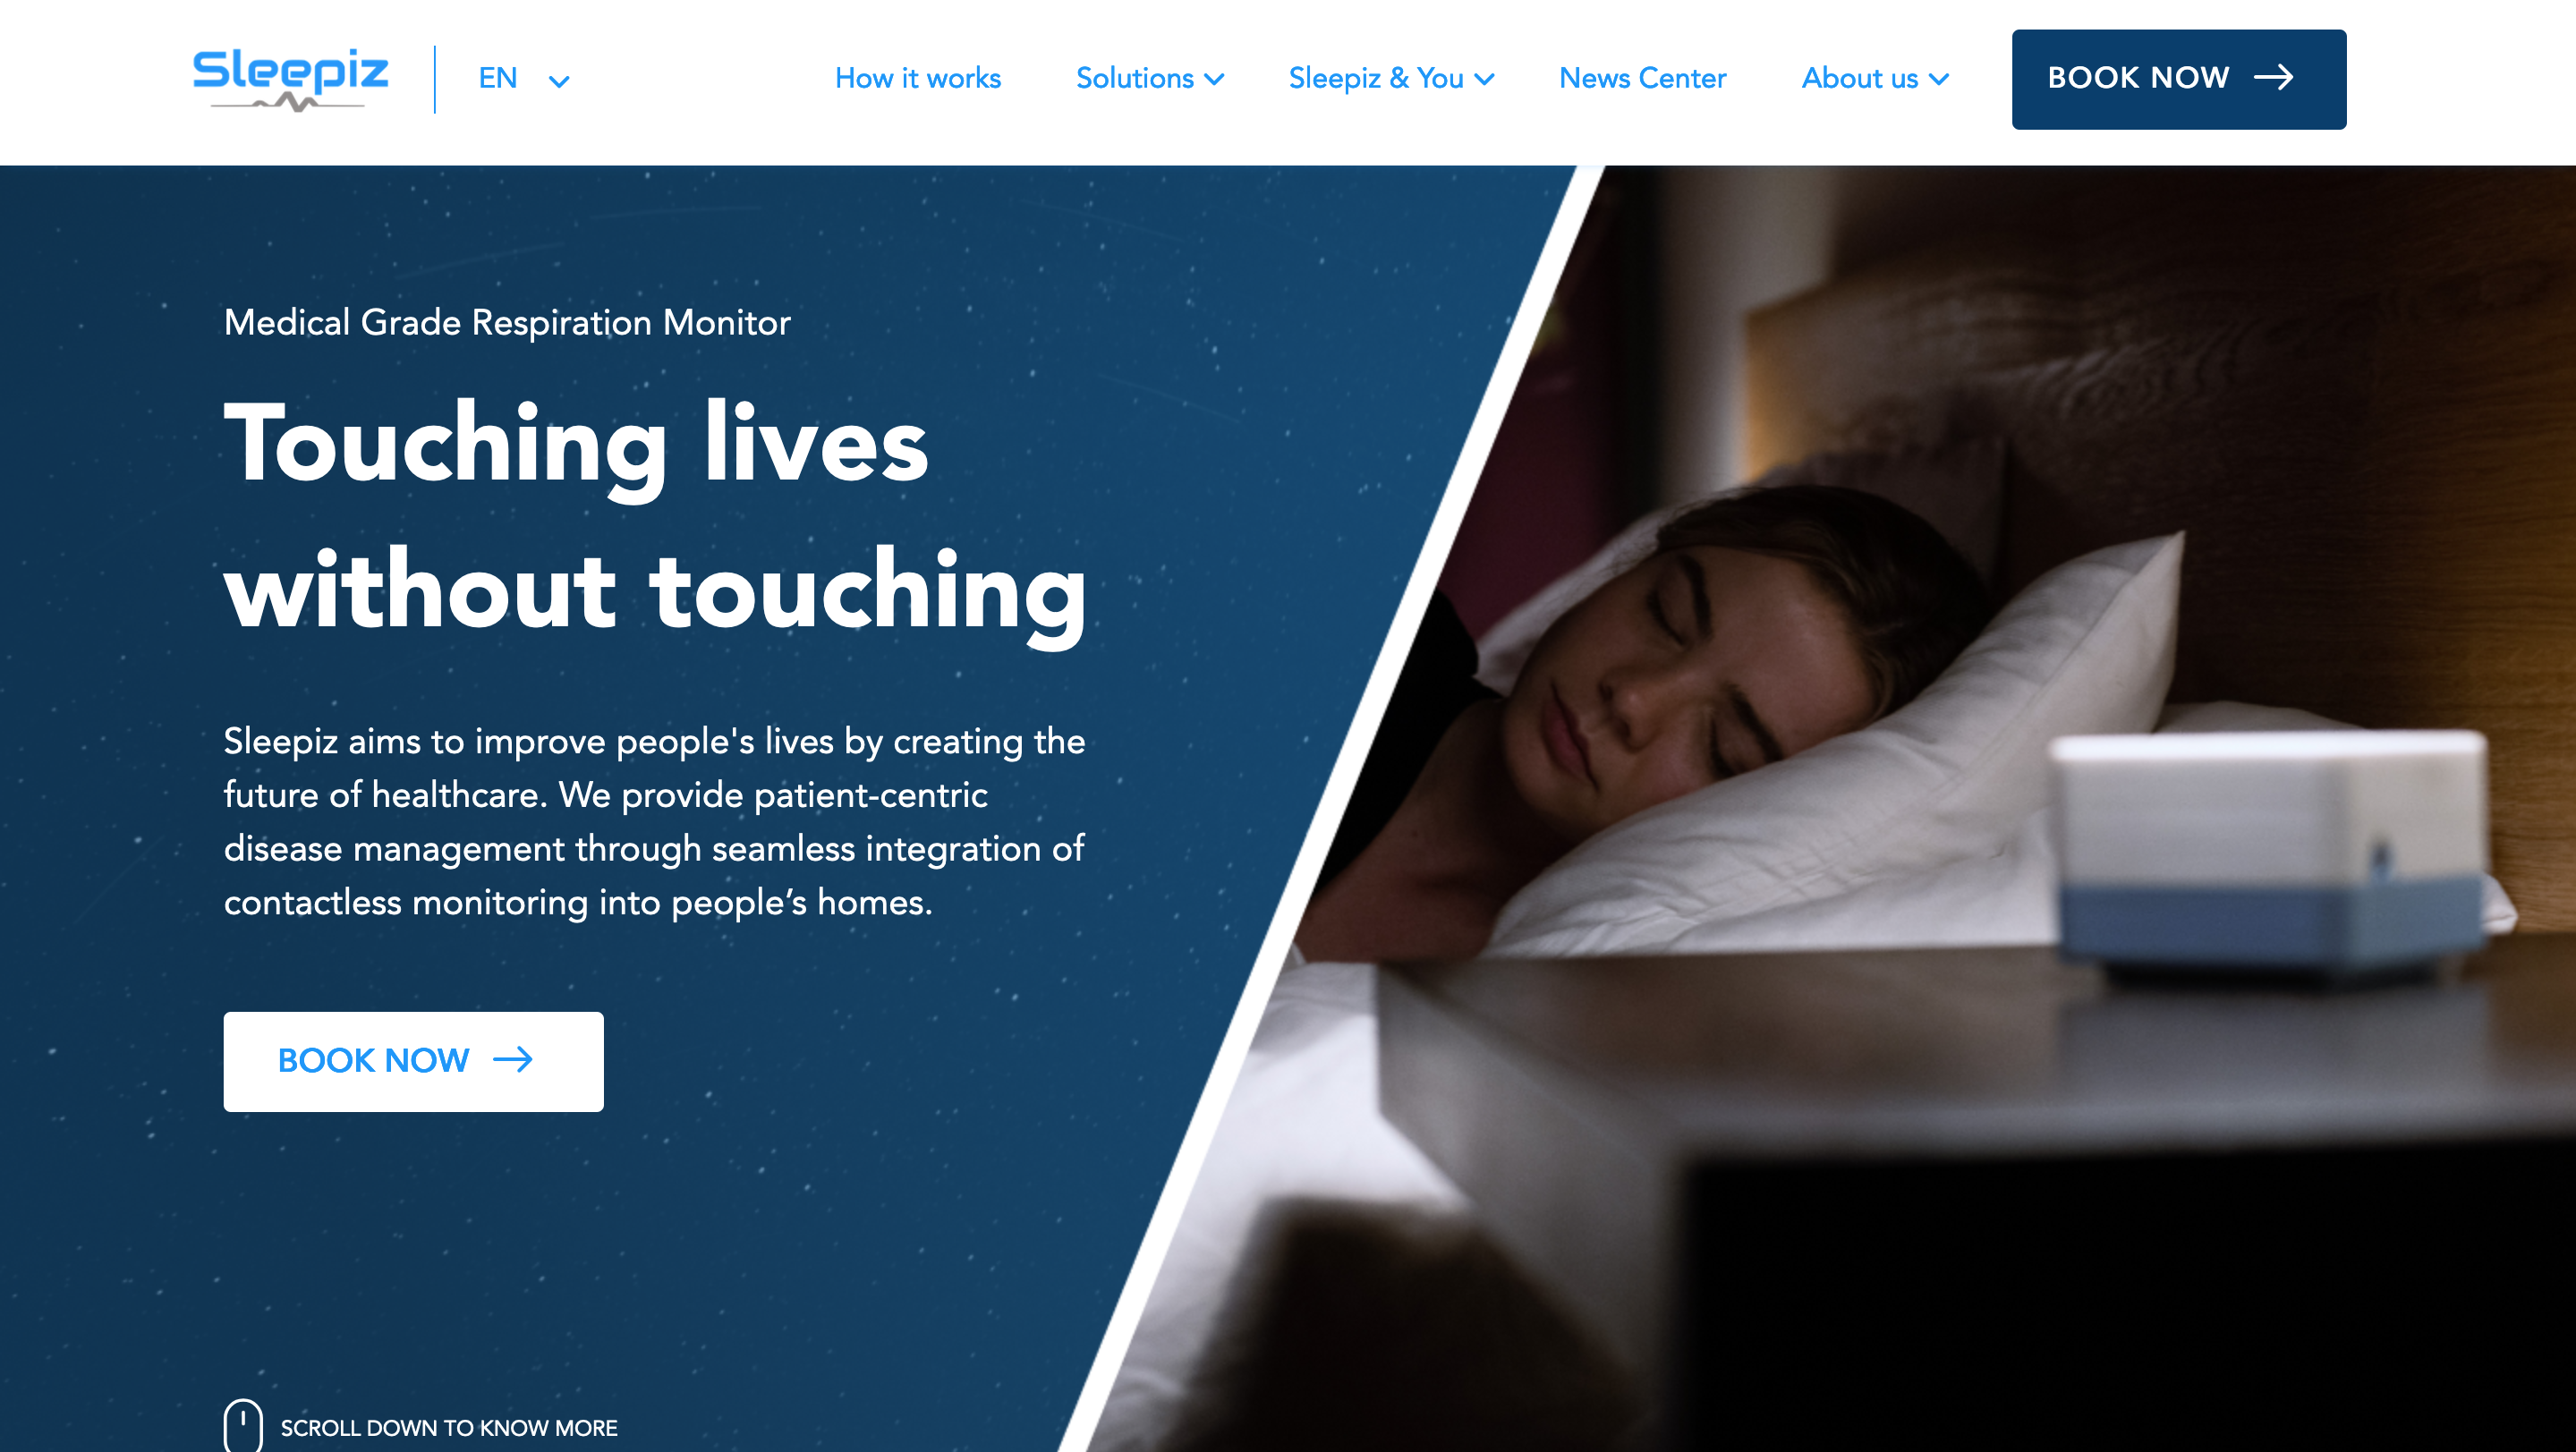Expand the Sleepiz & You chevron
This screenshot has width=2576, height=1452.
point(1484,79)
